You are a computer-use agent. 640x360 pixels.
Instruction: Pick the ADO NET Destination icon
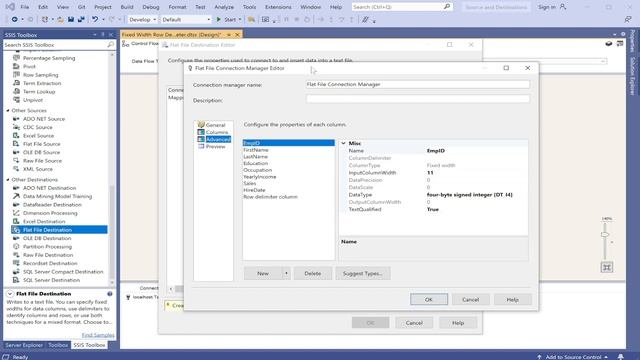[16, 188]
